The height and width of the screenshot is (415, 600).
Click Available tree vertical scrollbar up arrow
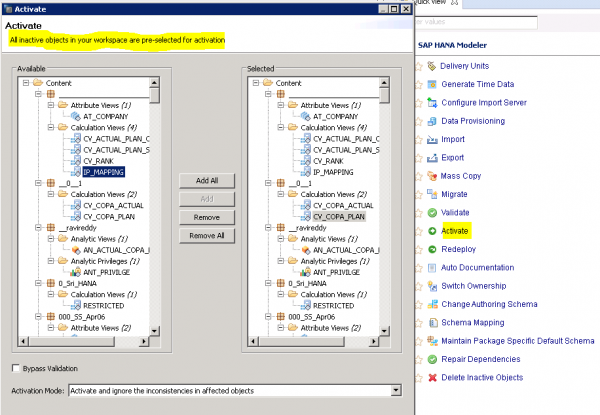155,82
